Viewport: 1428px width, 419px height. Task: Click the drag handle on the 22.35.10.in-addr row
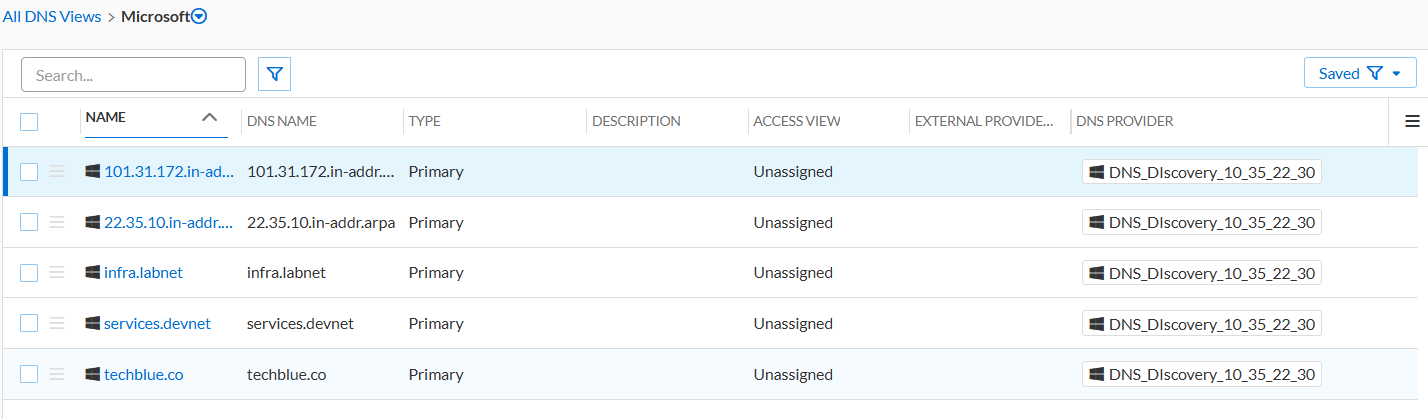pyautogui.click(x=57, y=222)
